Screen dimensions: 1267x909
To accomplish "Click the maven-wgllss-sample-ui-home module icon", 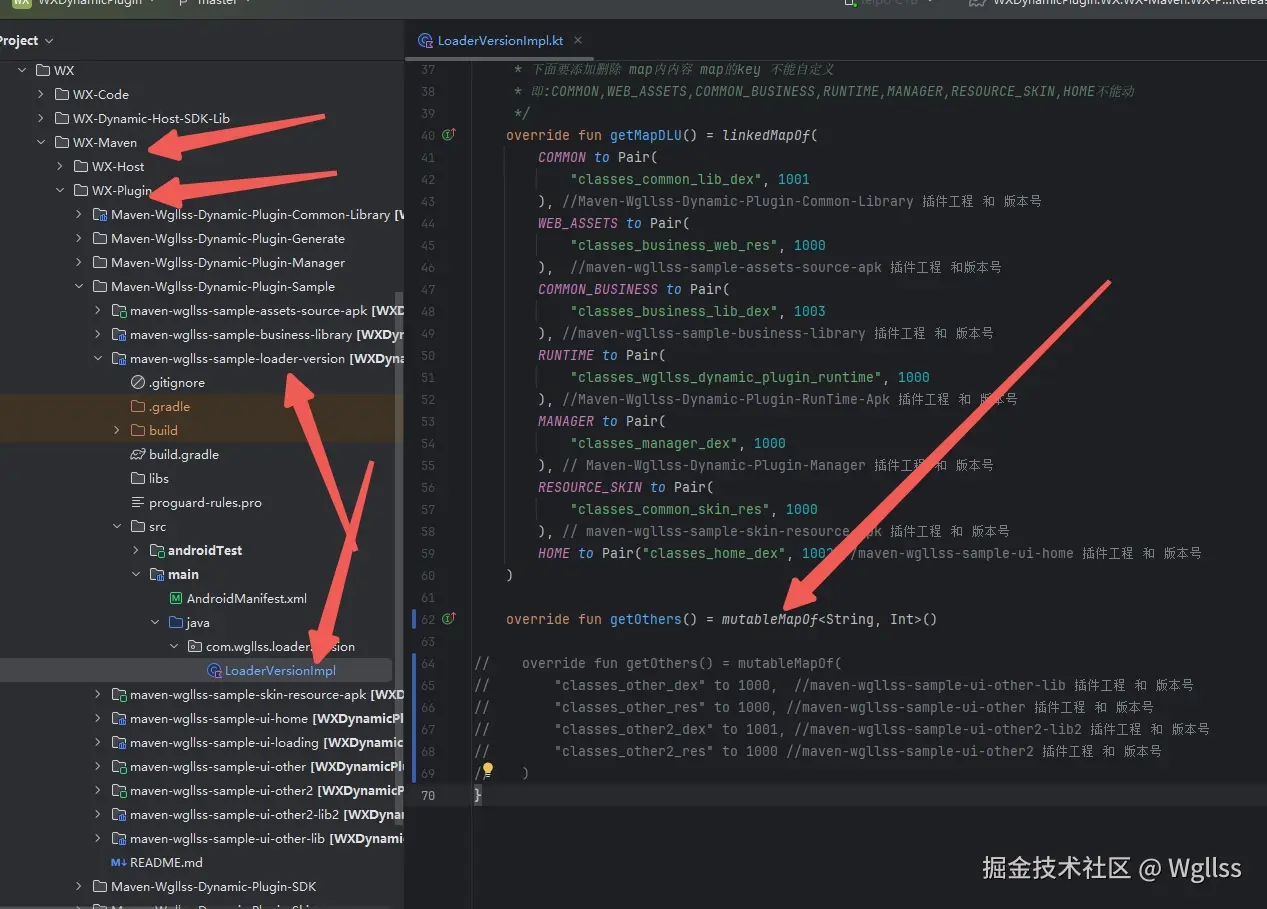I will point(119,719).
